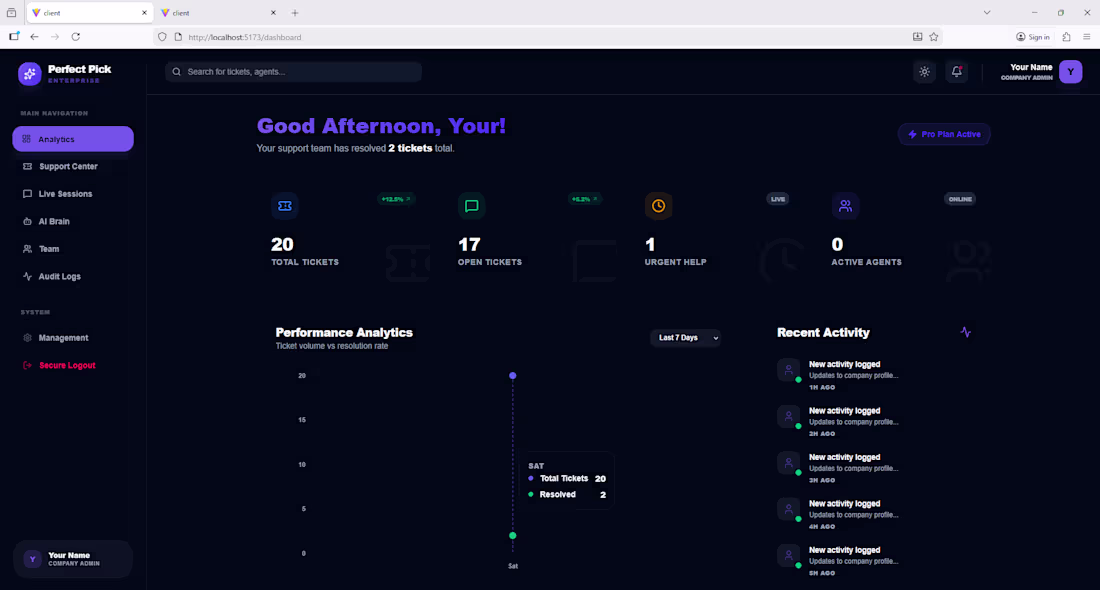The image size is (1100, 590).
Task: Click the browser back arrow
Action: (34, 36)
